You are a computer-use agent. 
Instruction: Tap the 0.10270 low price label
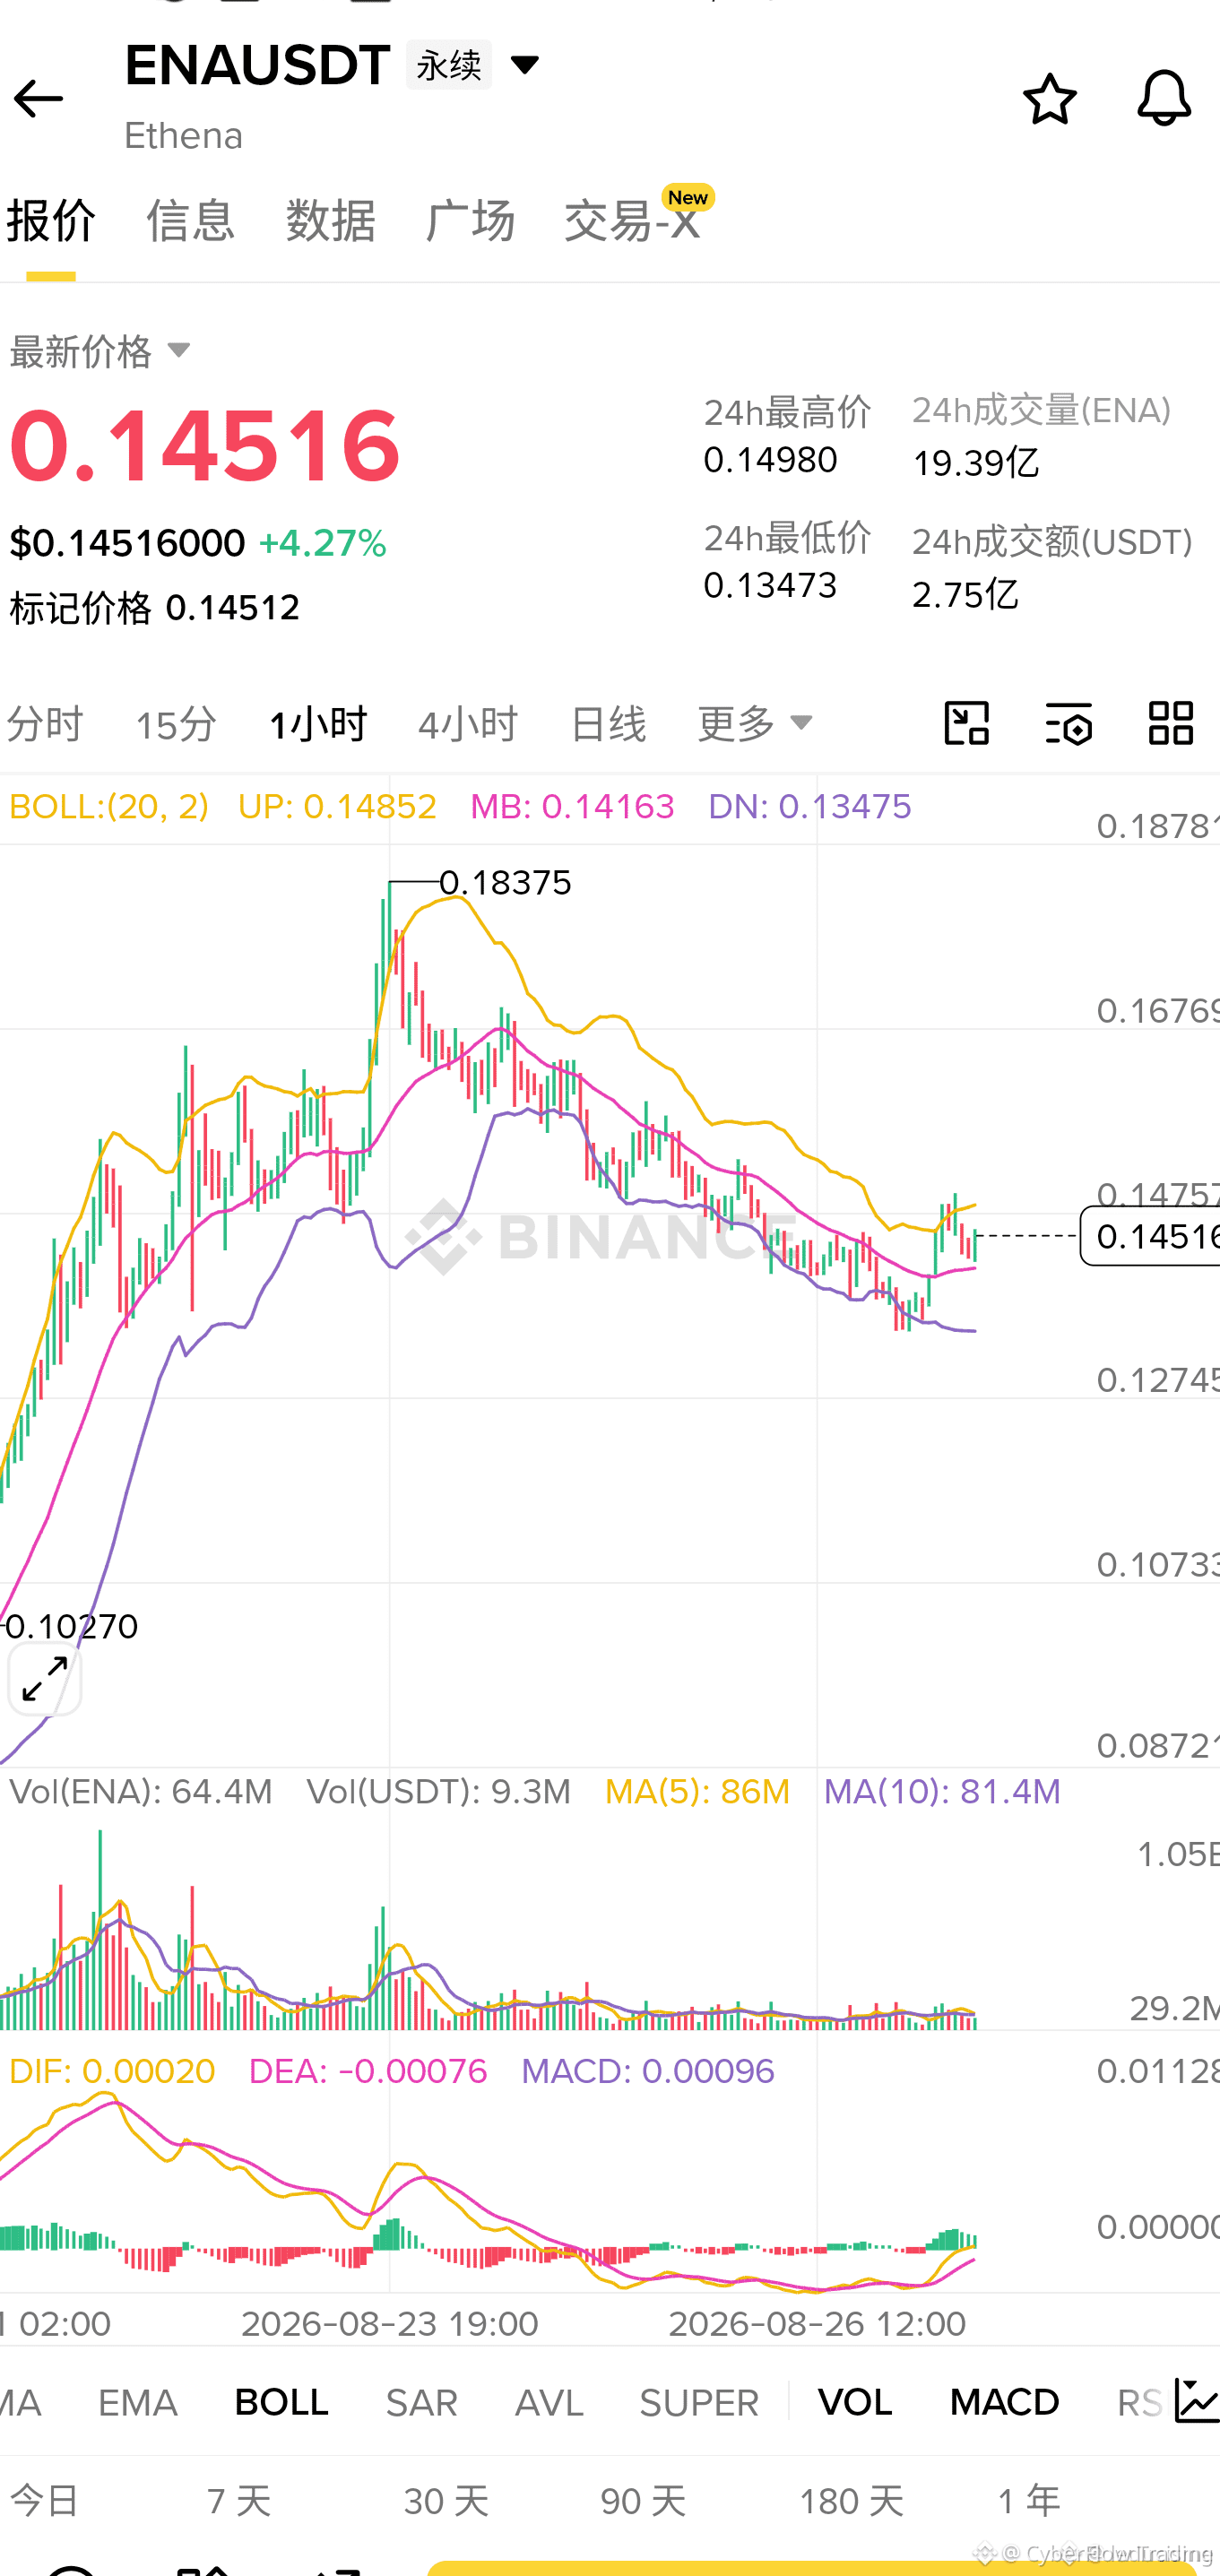72,1626
